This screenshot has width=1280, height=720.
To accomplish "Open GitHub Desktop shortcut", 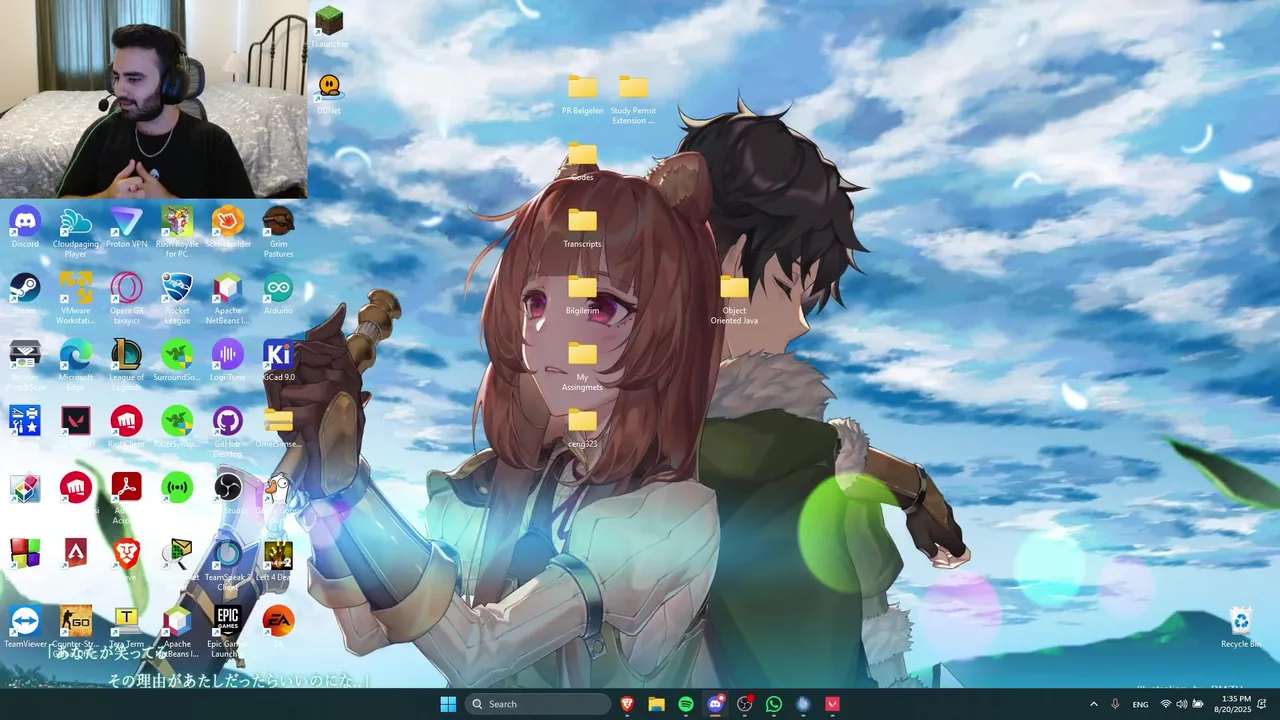I will 228,432.
